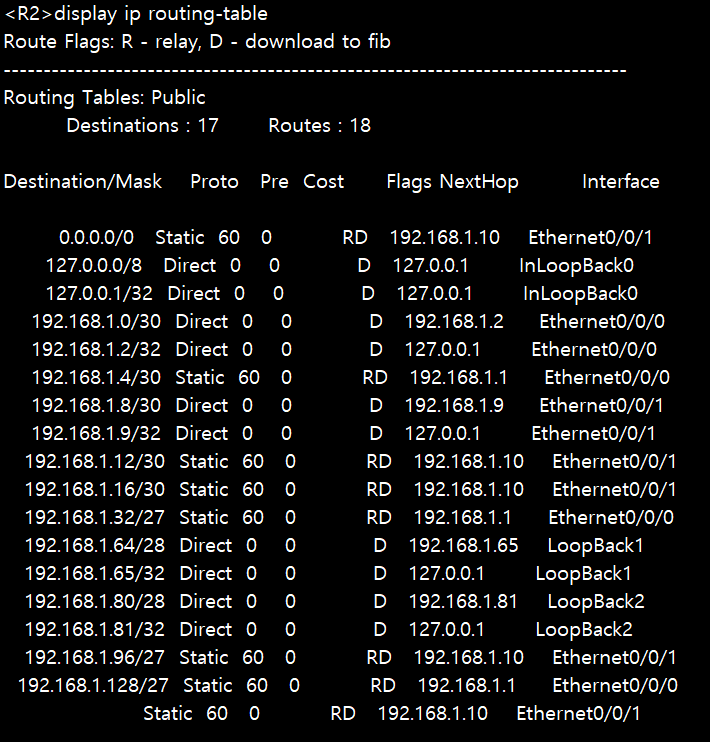Click Ethernet0/0/1 in the 0.0.0.0/0 row
Image resolution: width=710 pixels, height=742 pixels.
click(x=590, y=238)
